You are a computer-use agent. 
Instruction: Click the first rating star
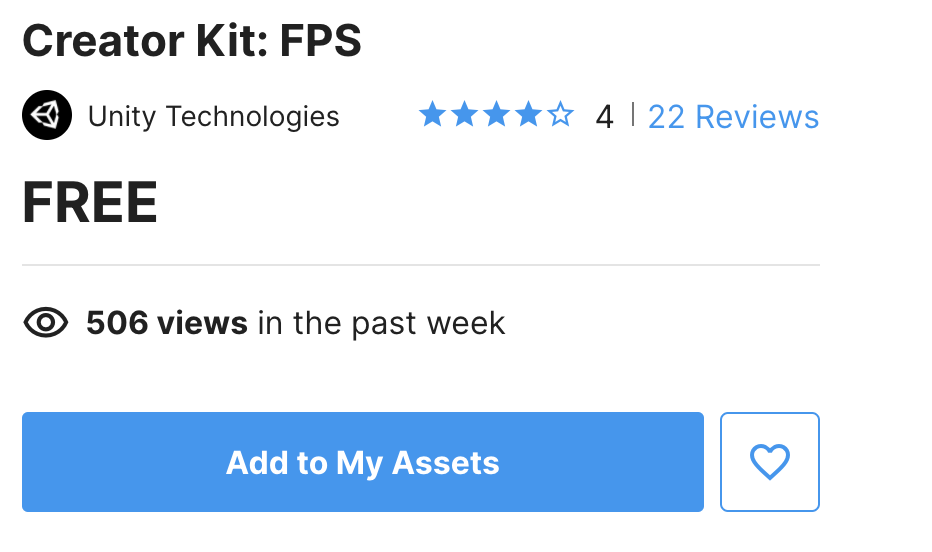click(x=432, y=116)
